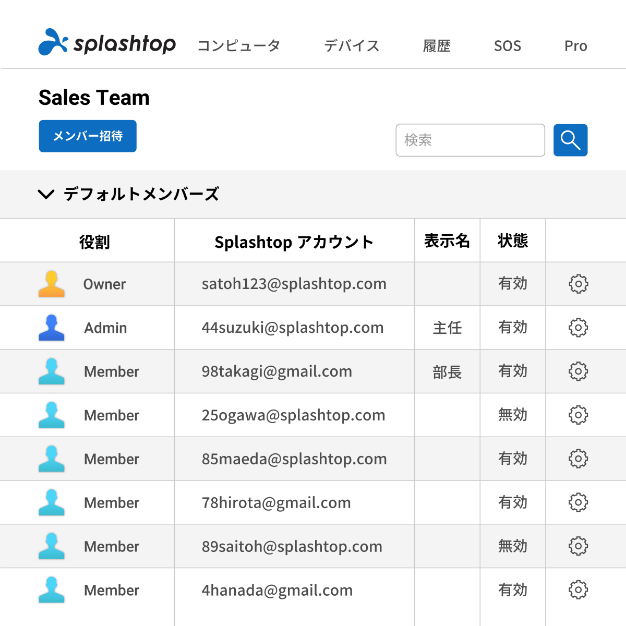Click the blue magnifier search button

(x=570, y=140)
